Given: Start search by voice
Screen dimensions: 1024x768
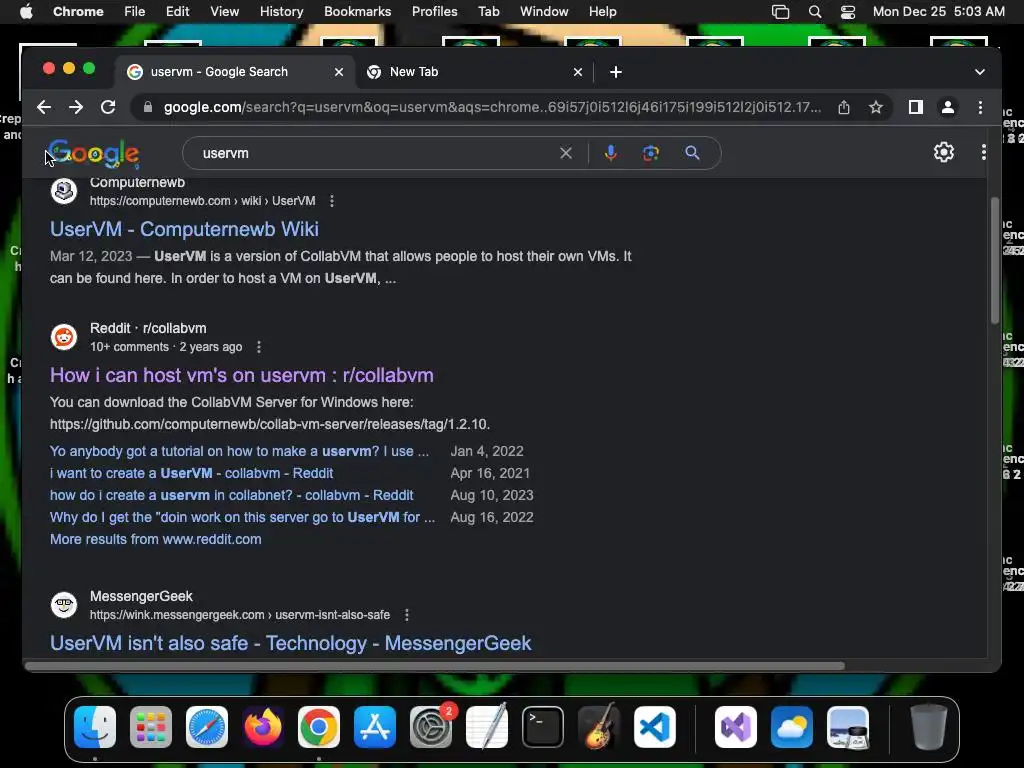Looking at the screenshot, I should tap(611, 153).
